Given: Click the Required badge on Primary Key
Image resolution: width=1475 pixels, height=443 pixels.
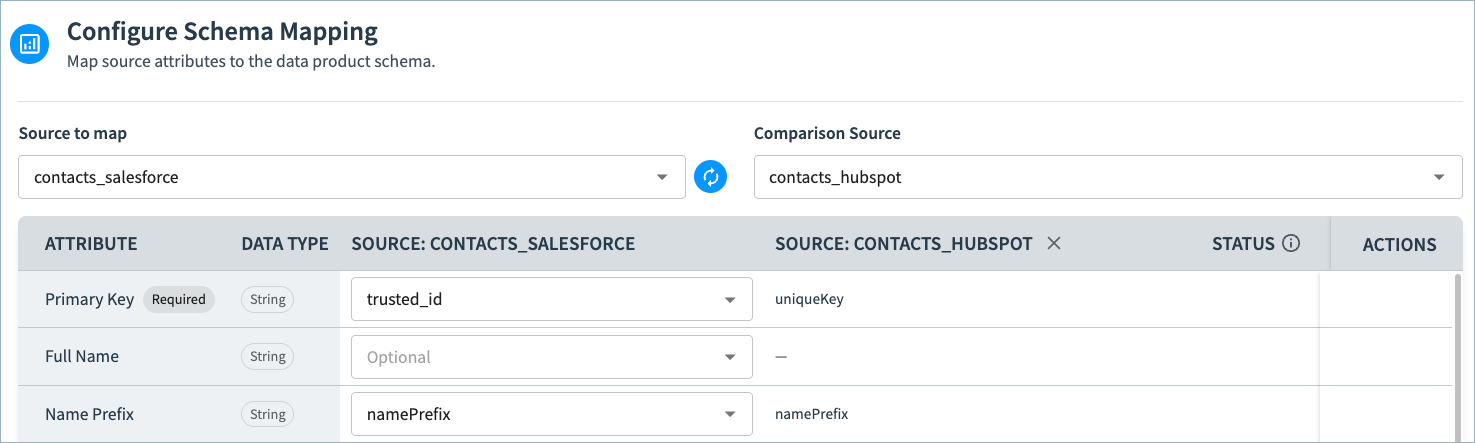Looking at the screenshot, I should tap(179, 299).
